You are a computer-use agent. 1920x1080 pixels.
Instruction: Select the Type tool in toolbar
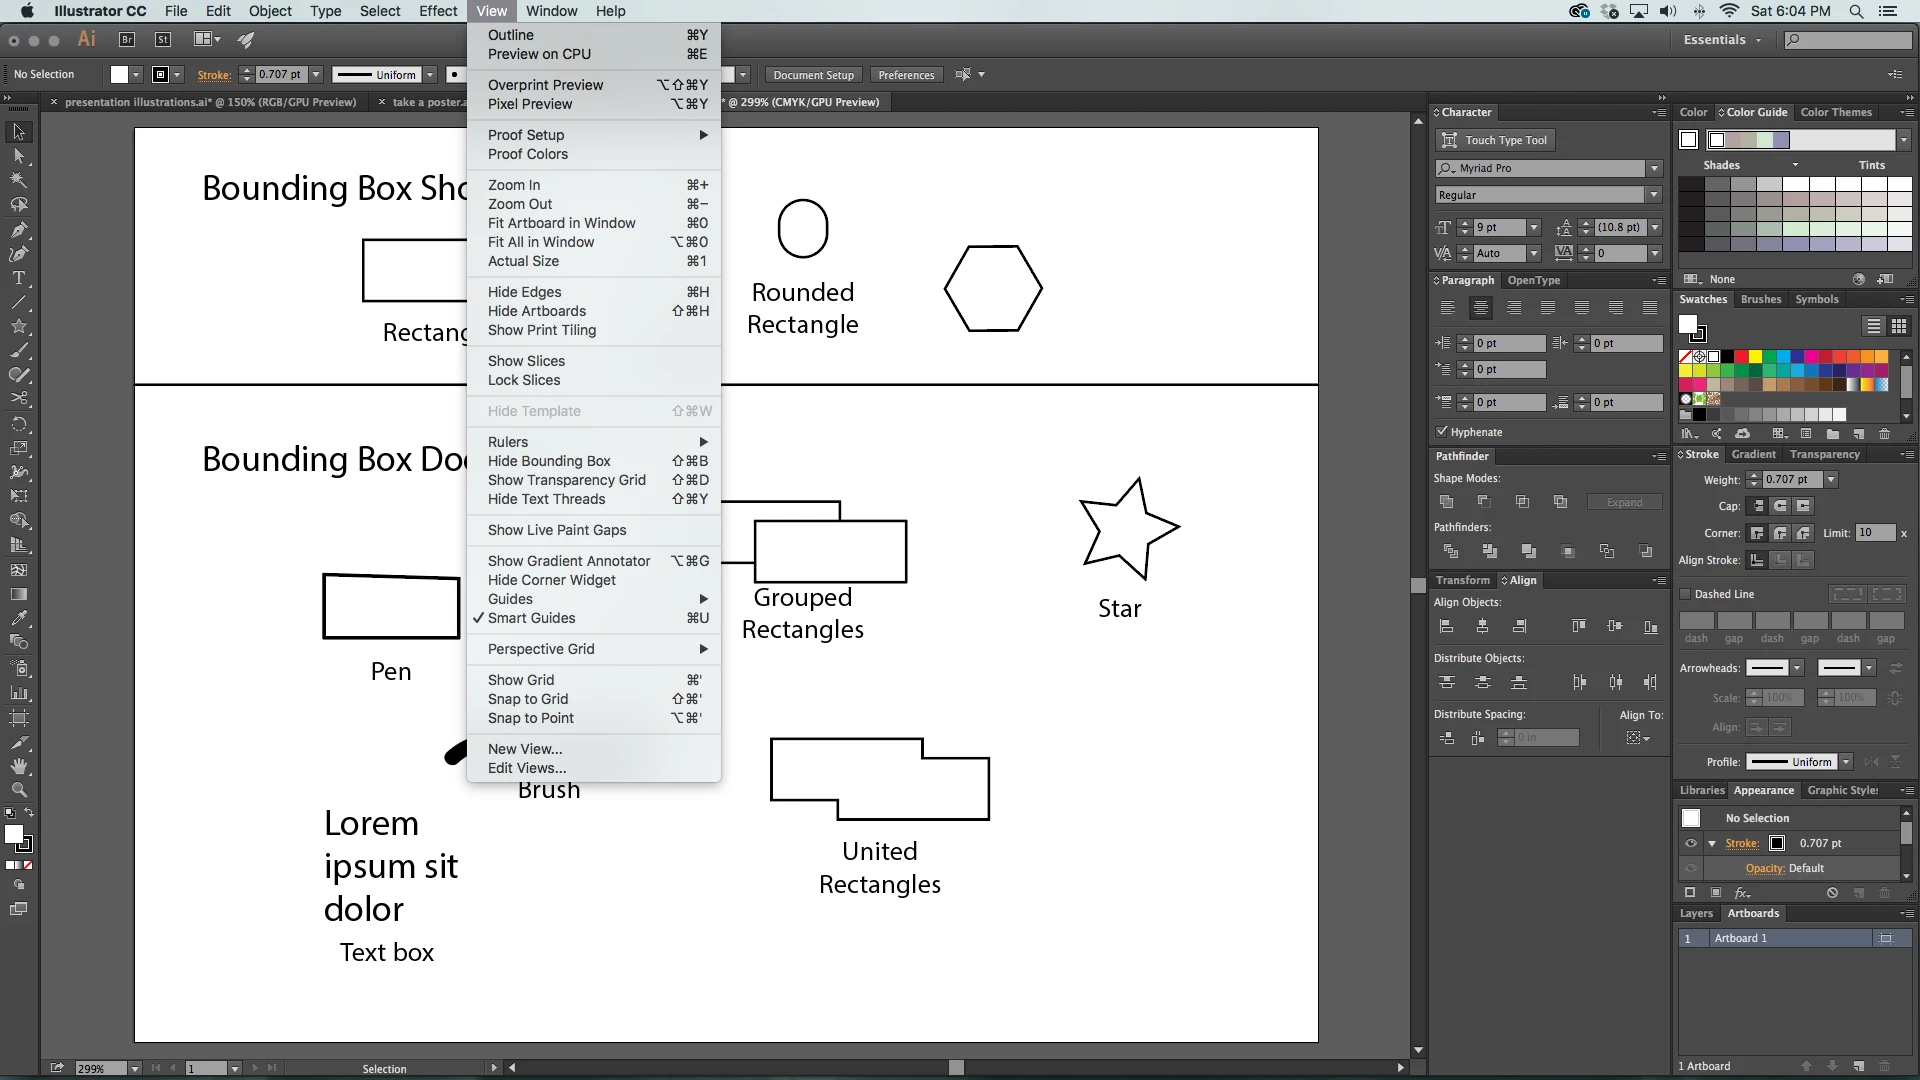[x=18, y=278]
